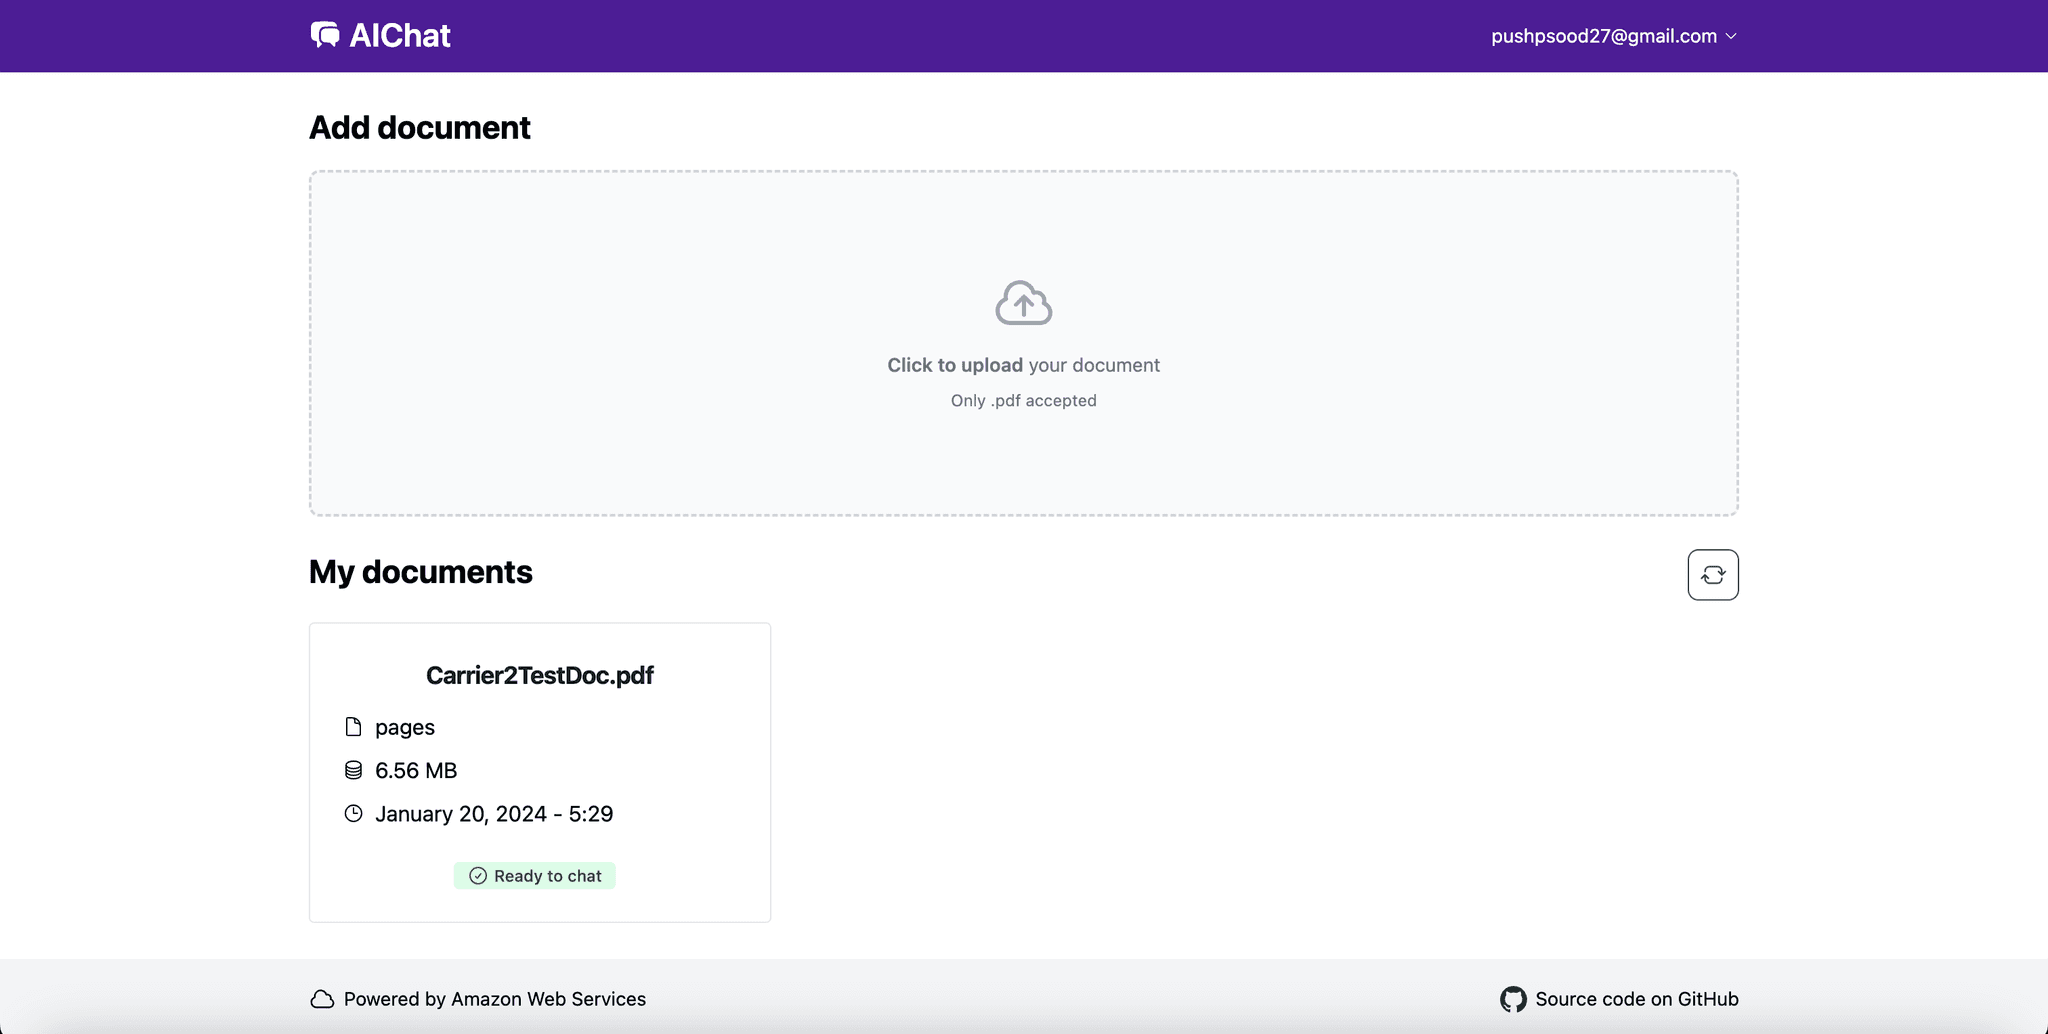This screenshot has height=1034, width=2048.
Task: Click the page icon beside pages
Action: click(353, 727)
